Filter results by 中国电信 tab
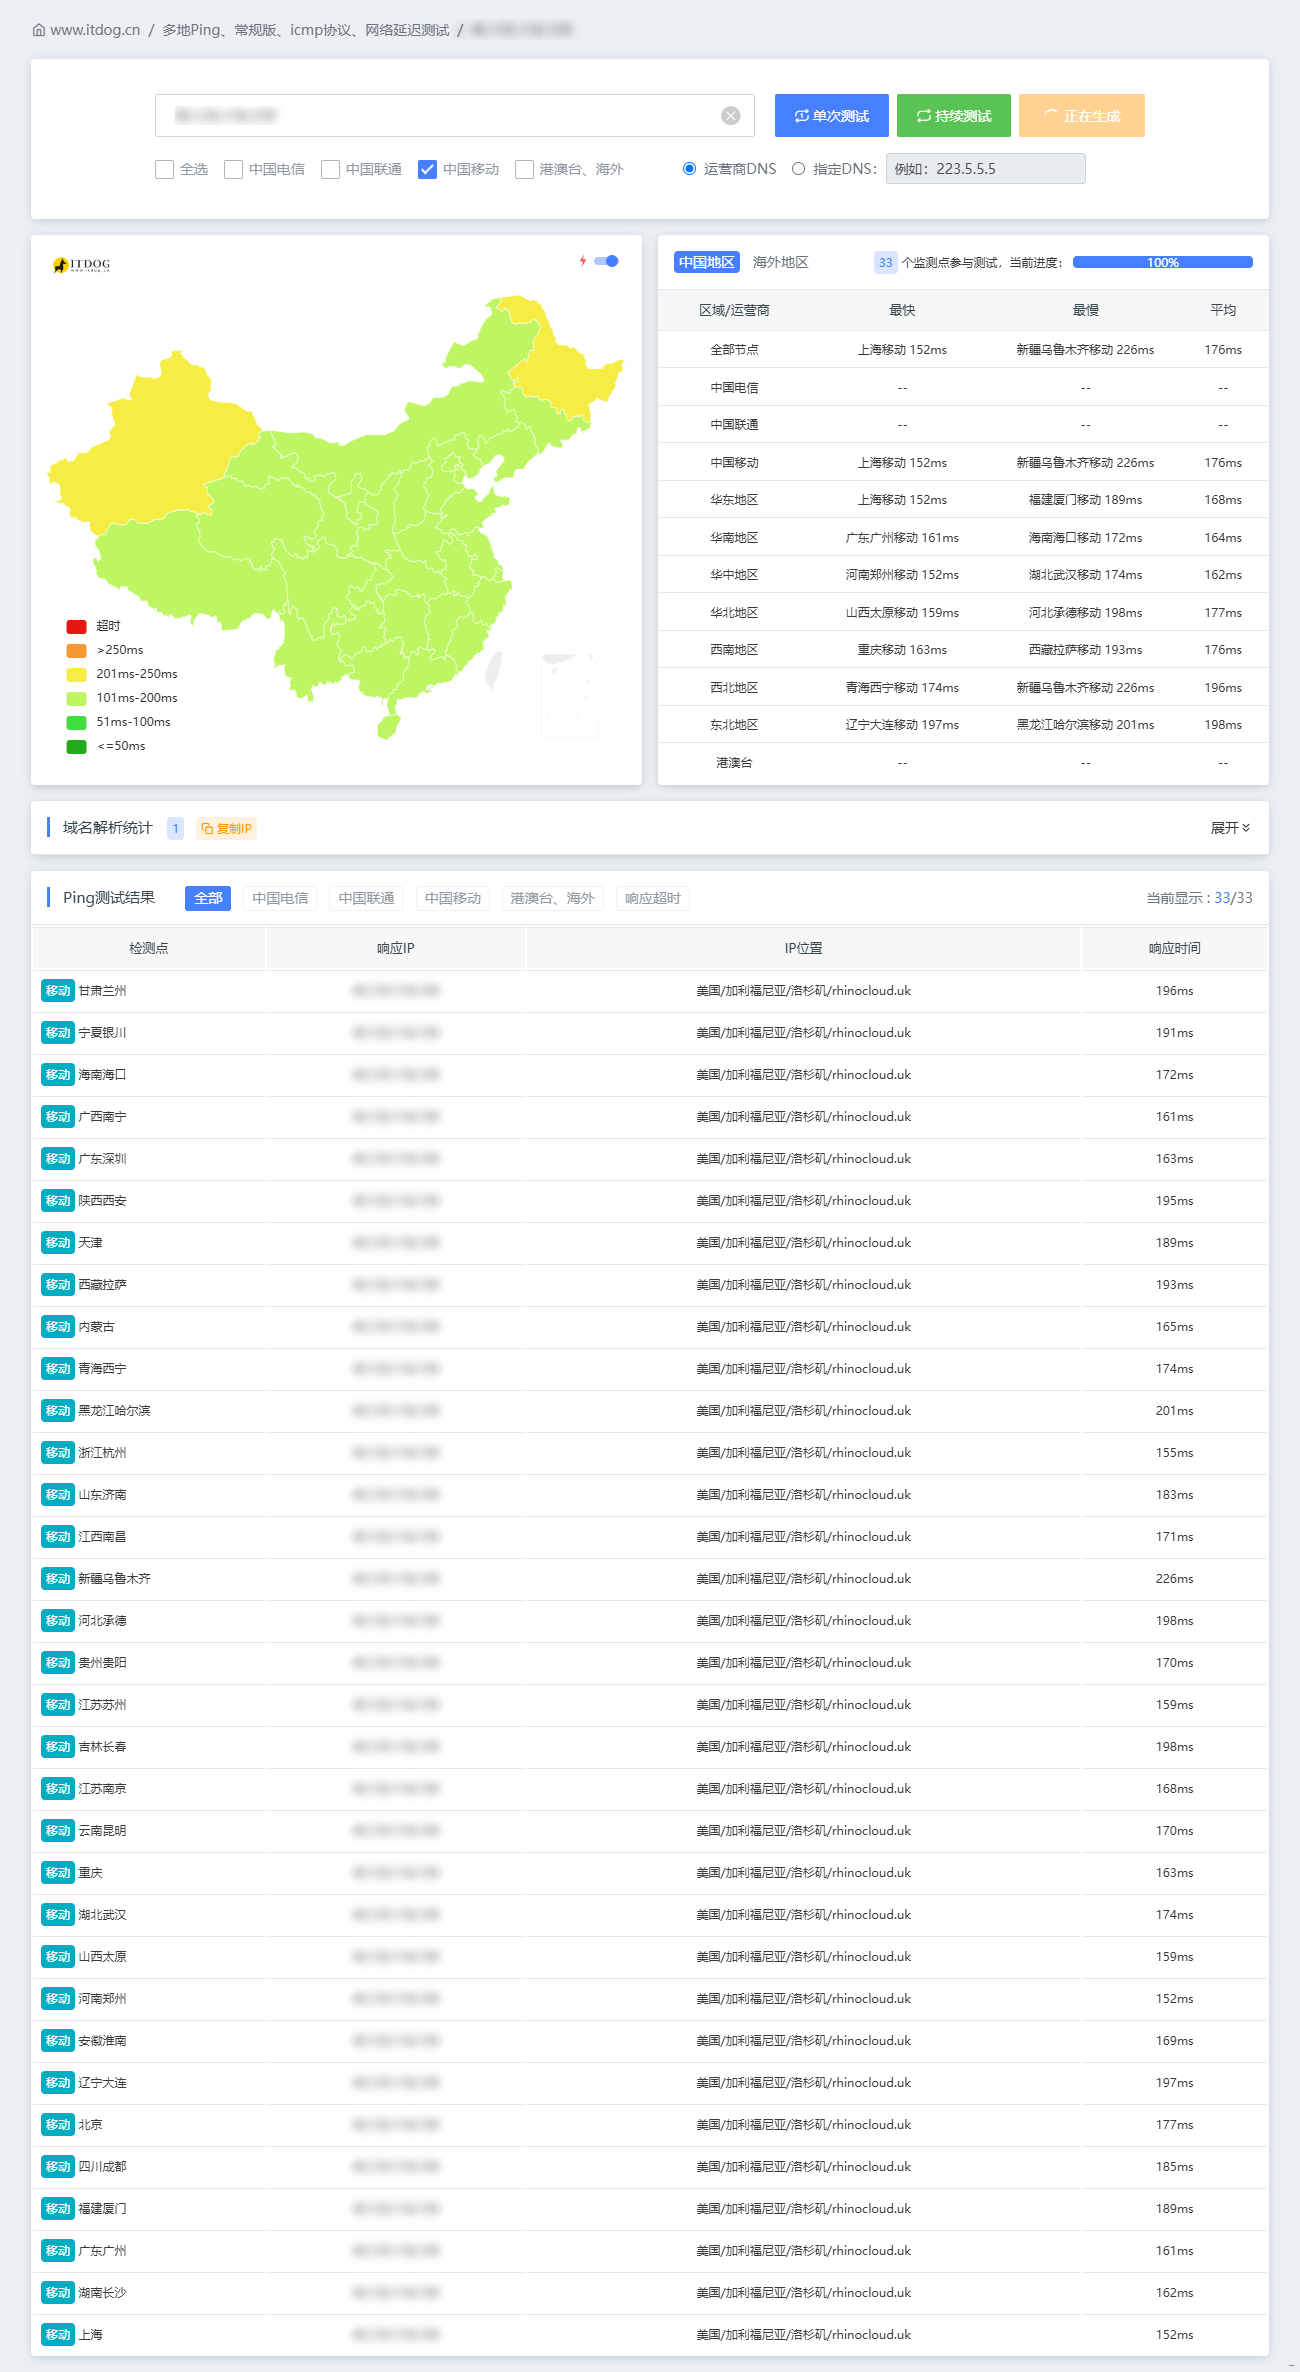The height and width of the screenshot is (2372, 1300). point(280,898)
